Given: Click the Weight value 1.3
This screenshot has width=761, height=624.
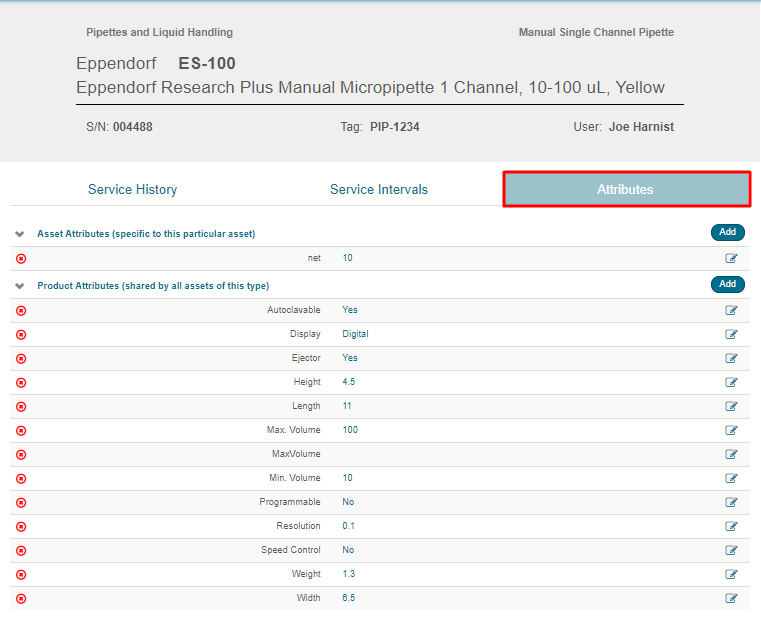Looking at the screenshot, I should click(348, 574).
